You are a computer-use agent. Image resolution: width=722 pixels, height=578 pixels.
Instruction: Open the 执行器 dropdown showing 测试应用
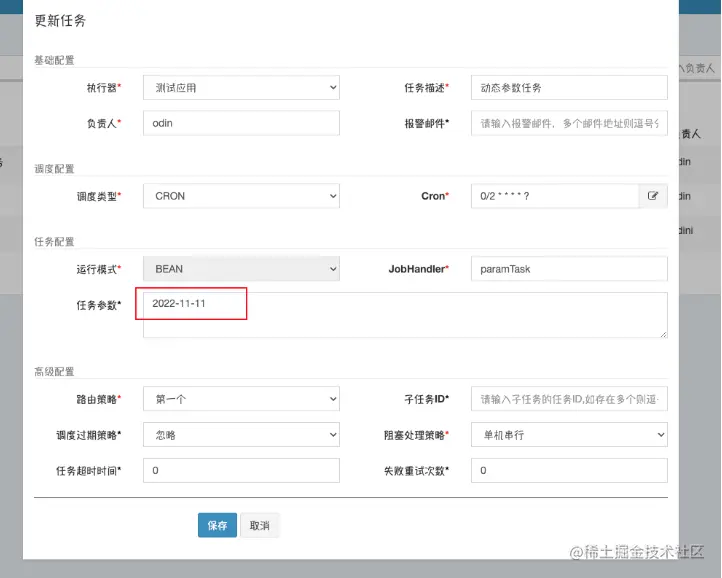tap(241, 88)
